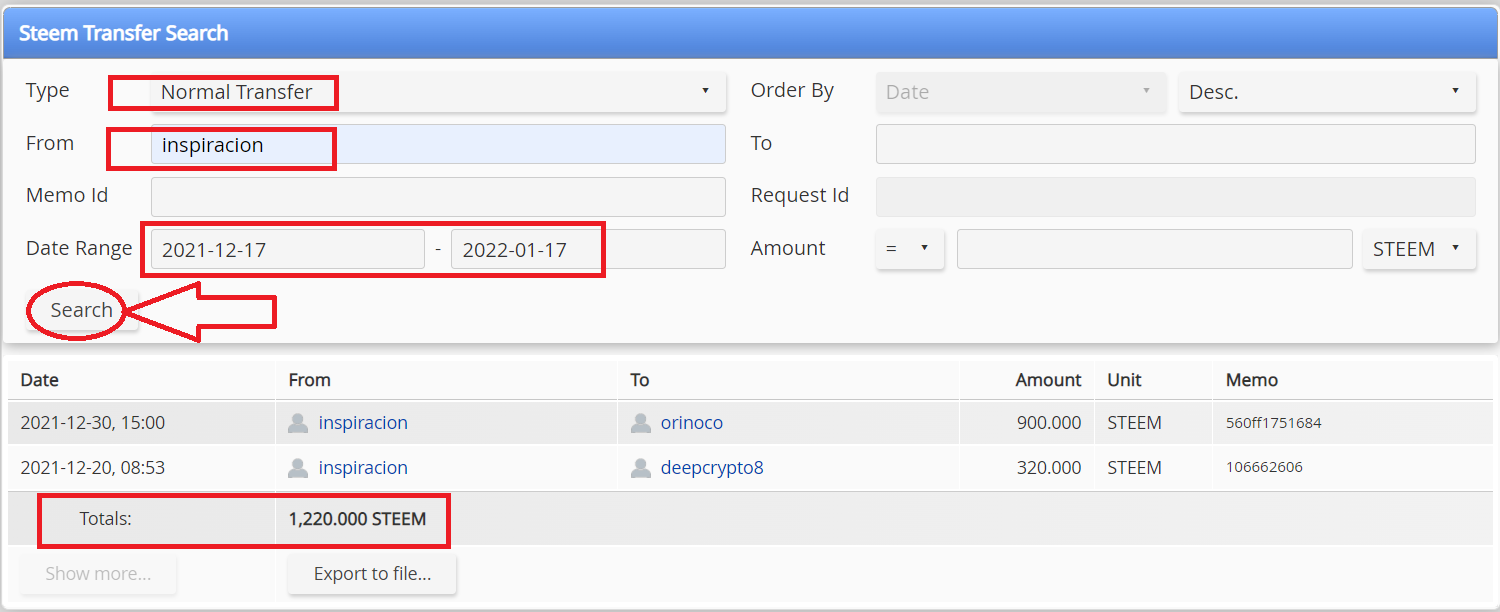Open the Order By Date dropdown

pos(1020,92)
